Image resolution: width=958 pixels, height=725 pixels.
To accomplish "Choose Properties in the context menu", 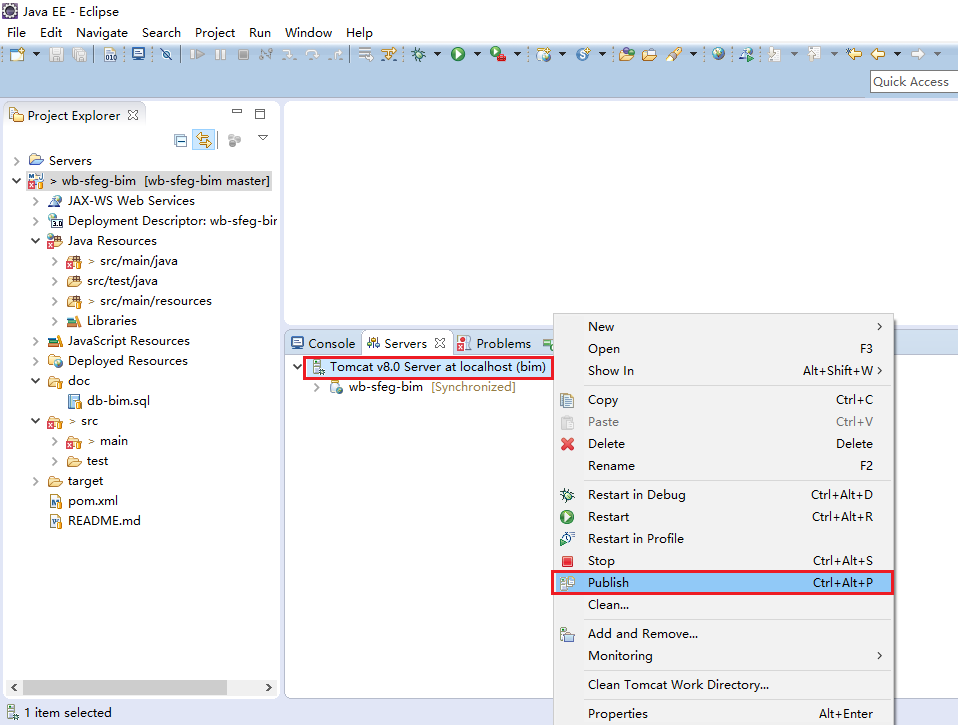I will (x=722, y=713).
